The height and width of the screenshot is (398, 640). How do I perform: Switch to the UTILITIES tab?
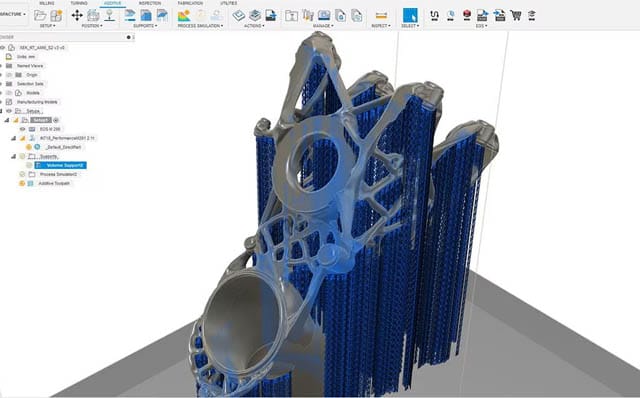point(229,3)
